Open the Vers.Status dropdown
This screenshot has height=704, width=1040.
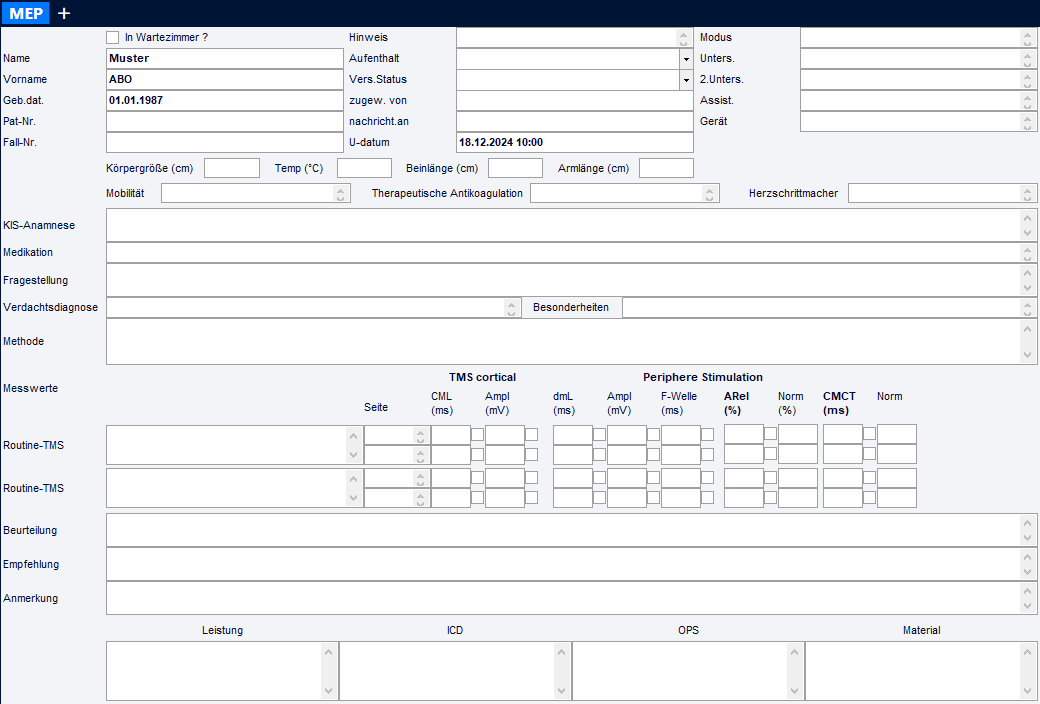686,80
